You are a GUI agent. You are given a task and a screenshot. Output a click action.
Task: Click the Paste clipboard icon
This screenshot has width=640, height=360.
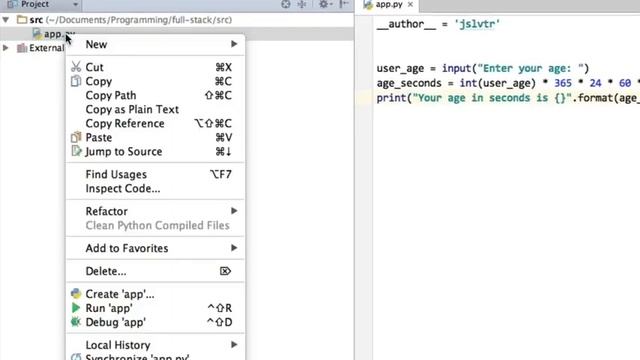coord(76,137)
